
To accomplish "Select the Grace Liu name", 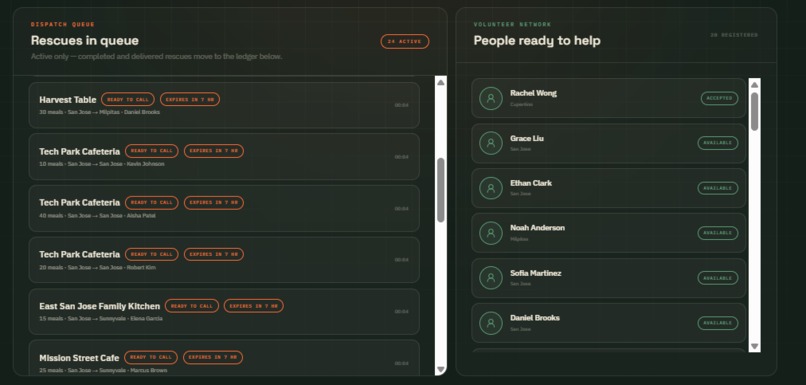I will click(x=527, y=138).
